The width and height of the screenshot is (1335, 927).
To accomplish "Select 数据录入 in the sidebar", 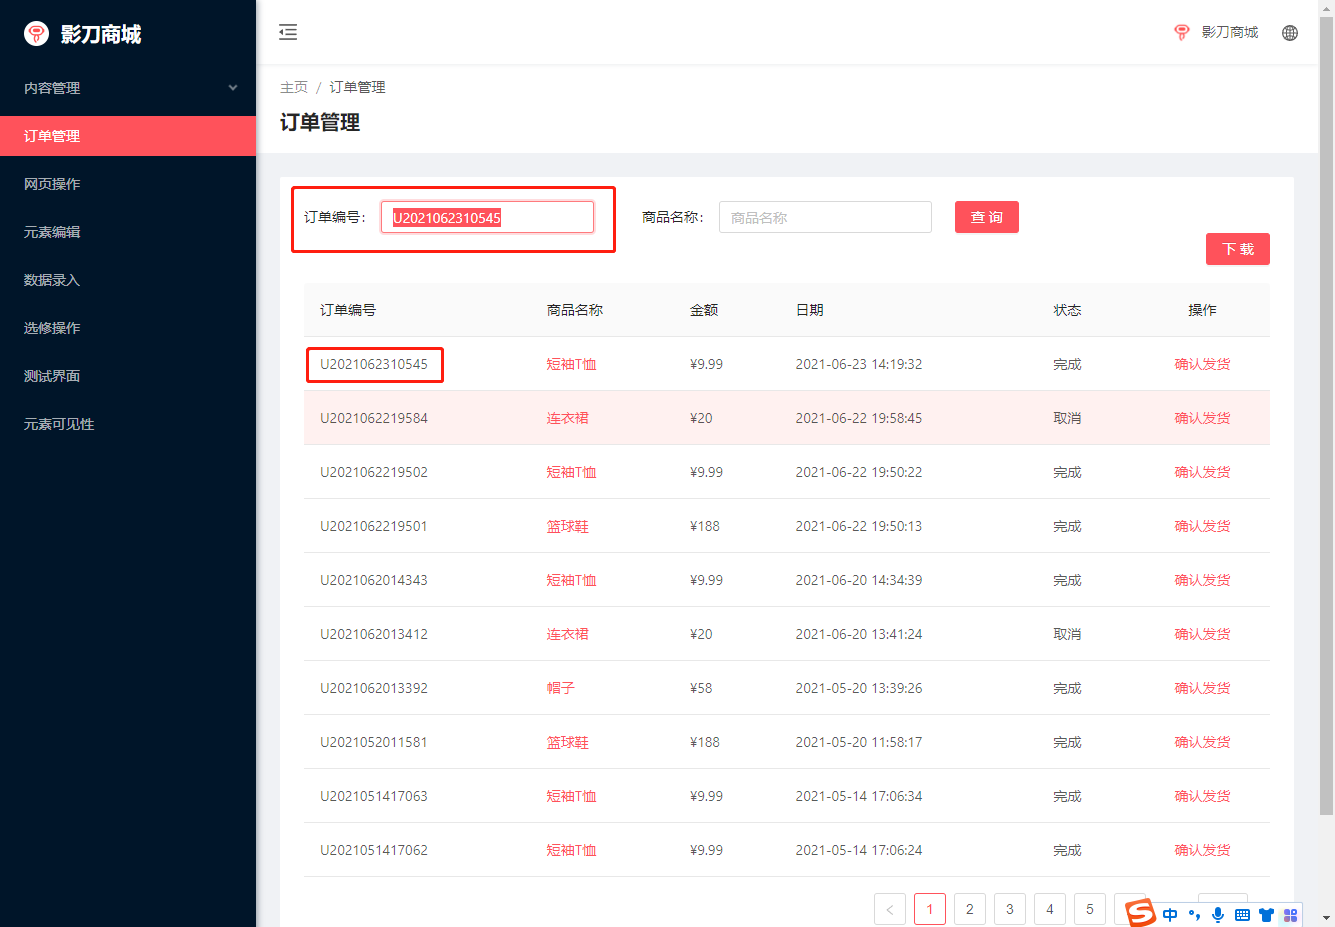I will (x=52, y=280).
